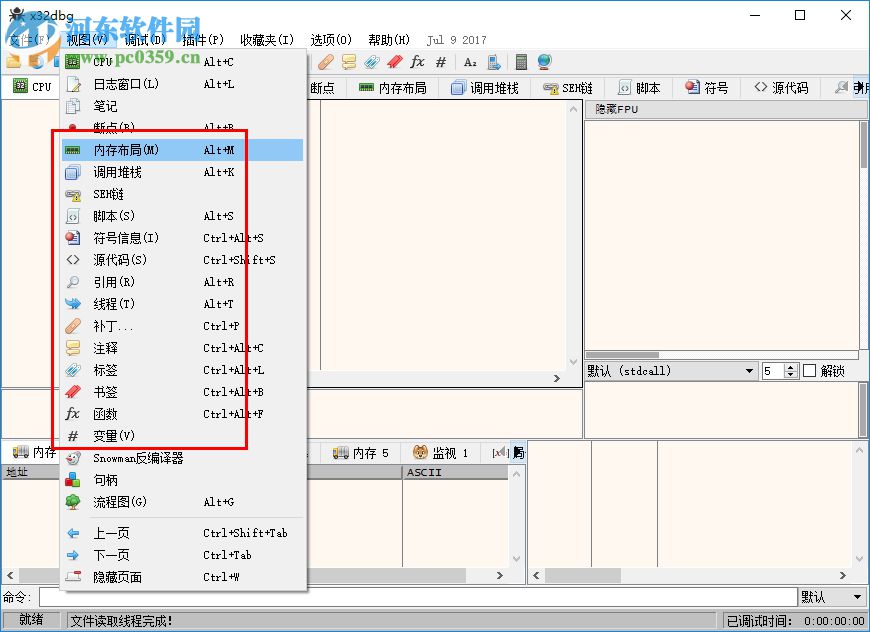
Task: Click the stepper up arrow beside the 5
Action: pyautogui.click(x=788, y=366)
